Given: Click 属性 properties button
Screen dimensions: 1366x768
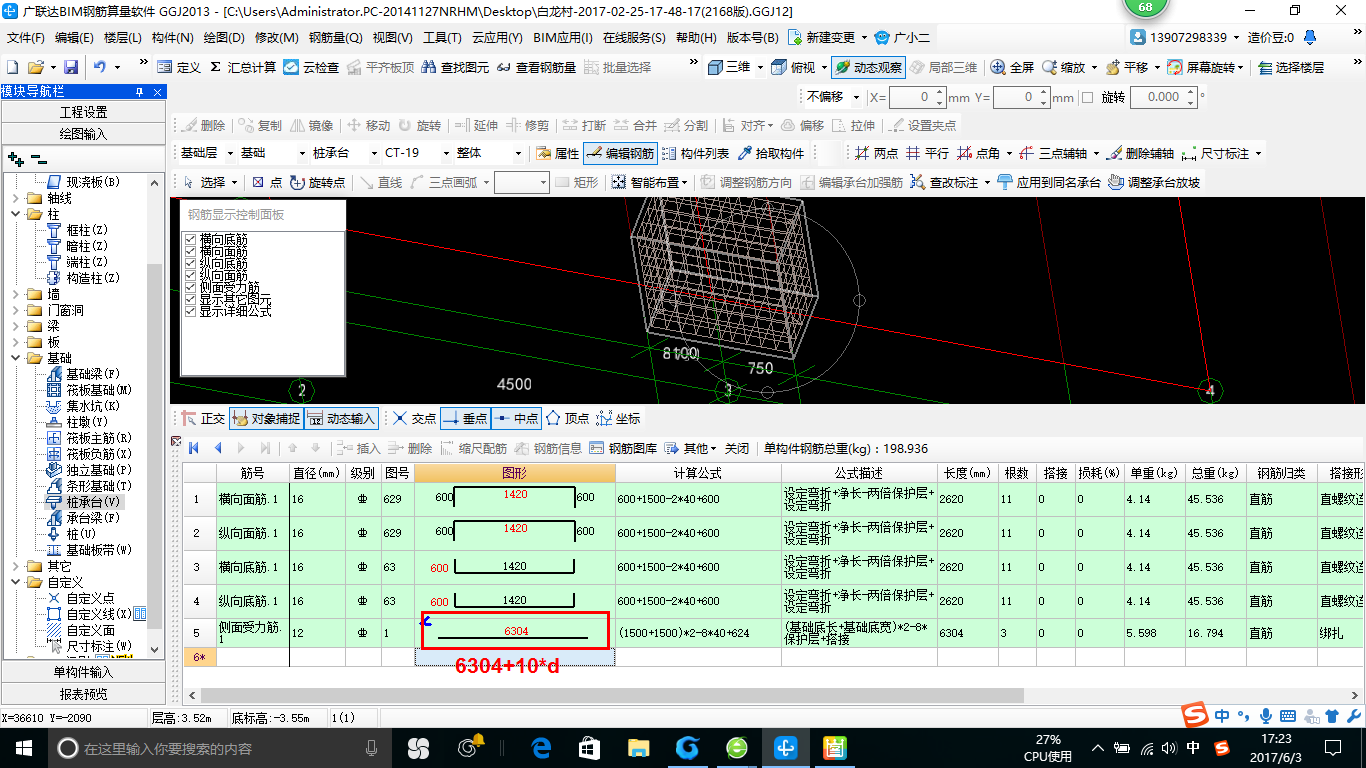Looking at the screenshot, I should [557, 153].
